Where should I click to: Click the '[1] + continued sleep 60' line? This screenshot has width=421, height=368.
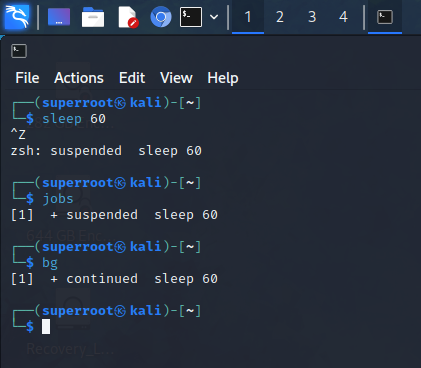pos(114,279)
